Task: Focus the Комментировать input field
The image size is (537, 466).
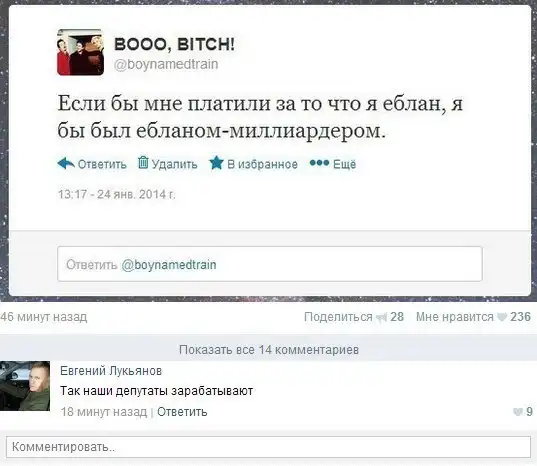Action: pyautogui.click(x=268, y=447)
